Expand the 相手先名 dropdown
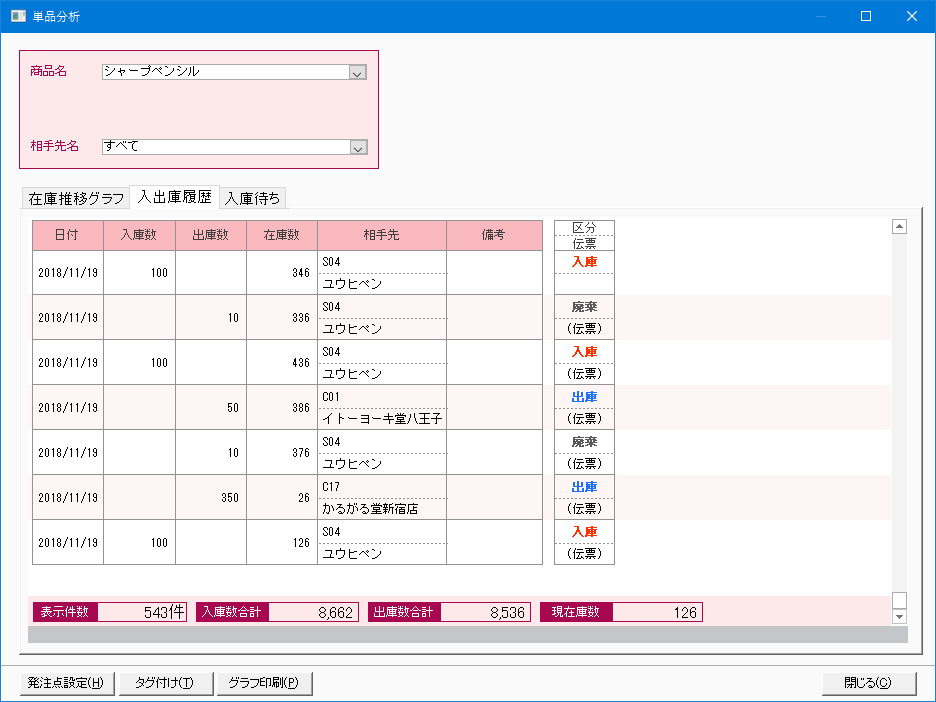Viewport: 936px width, 702px height. point(358,147)
